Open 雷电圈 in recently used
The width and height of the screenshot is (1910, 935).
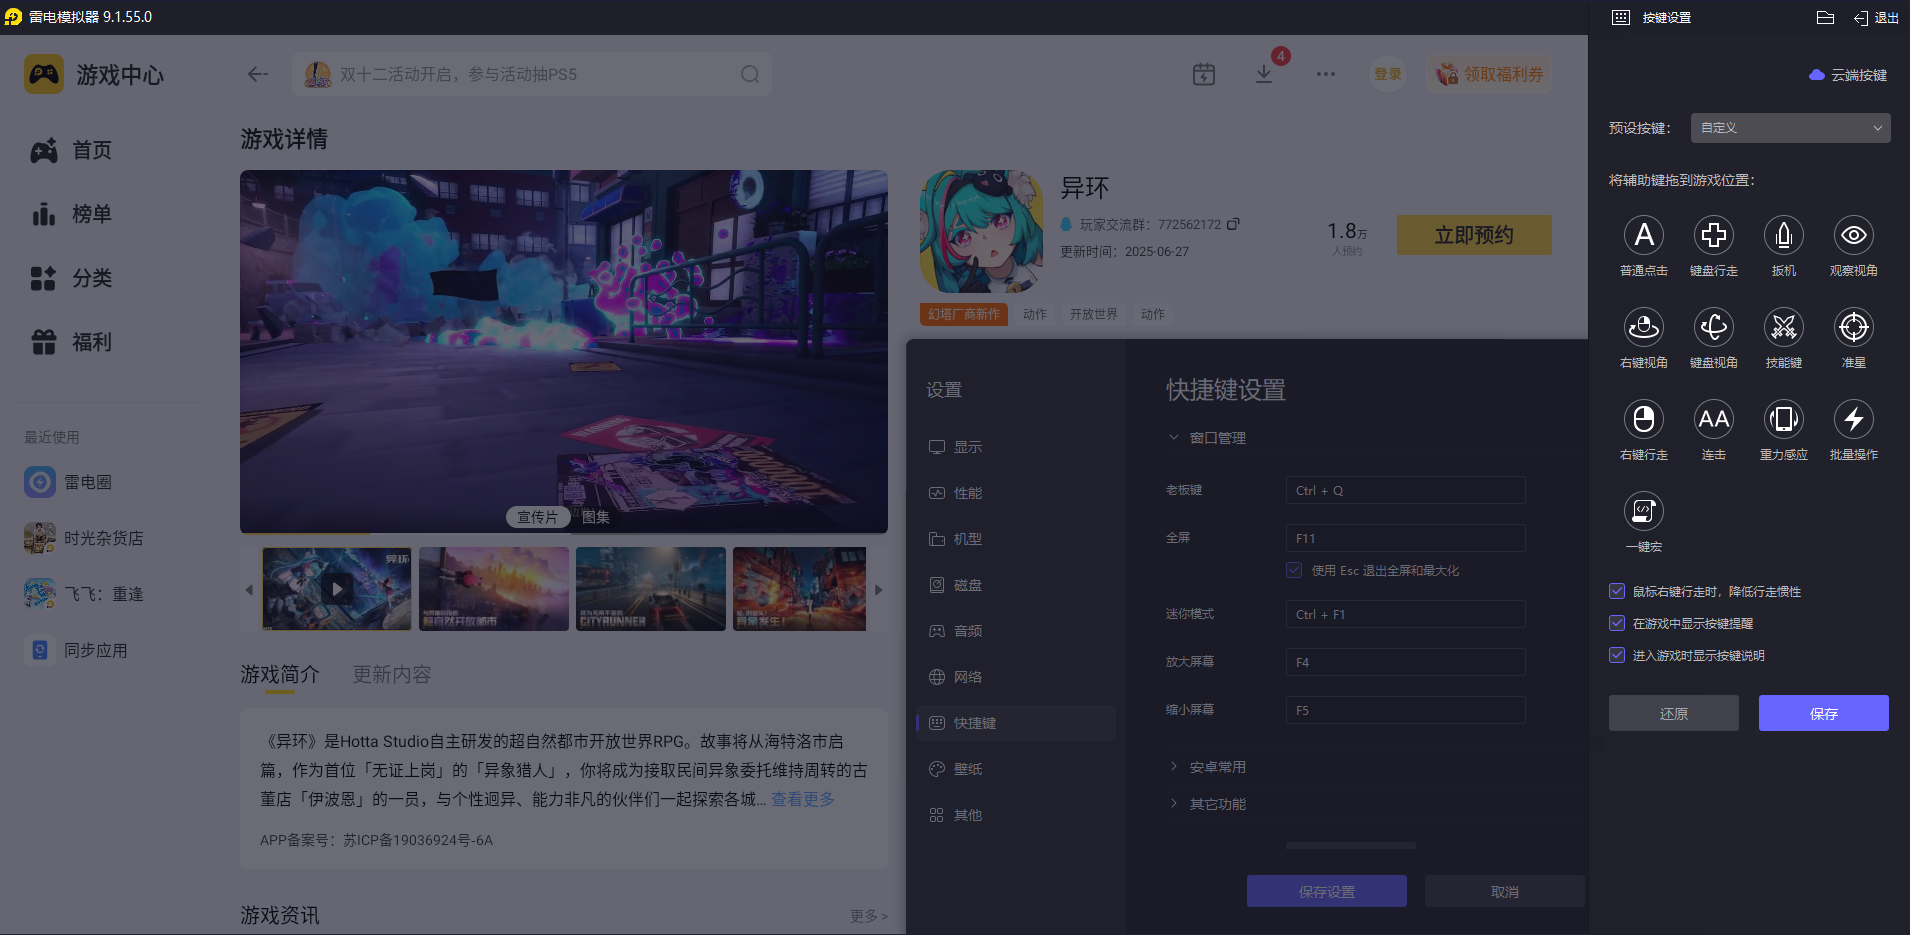click(68, 482)
